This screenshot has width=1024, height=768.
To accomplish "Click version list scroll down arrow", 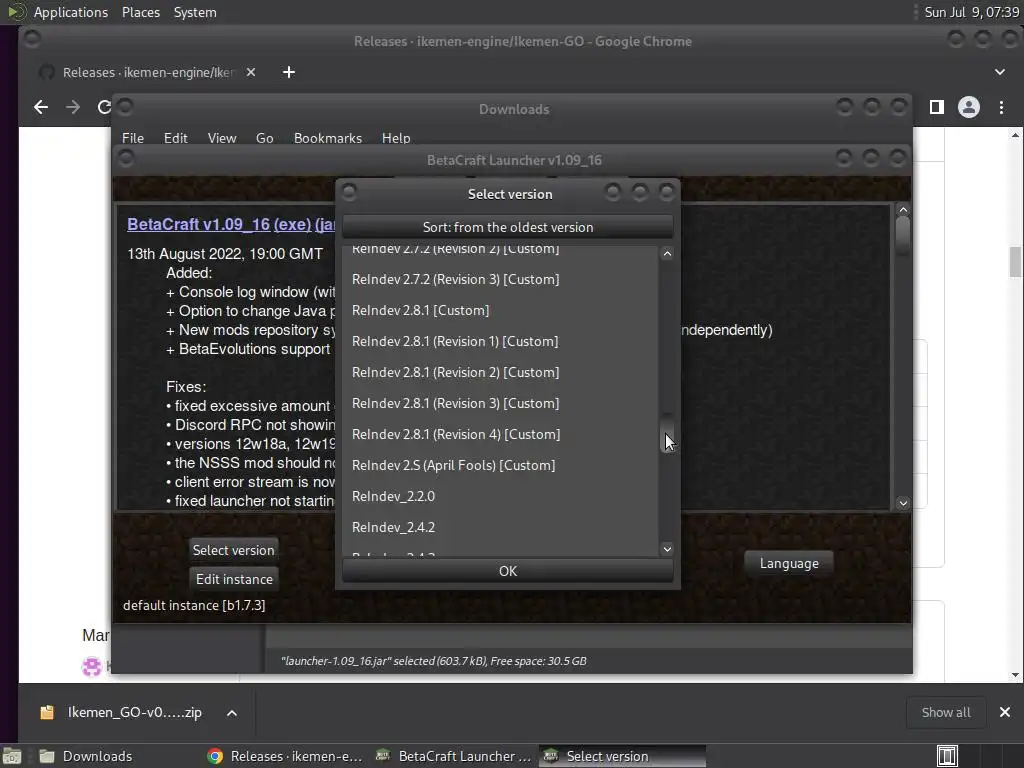I will [667, 549].
